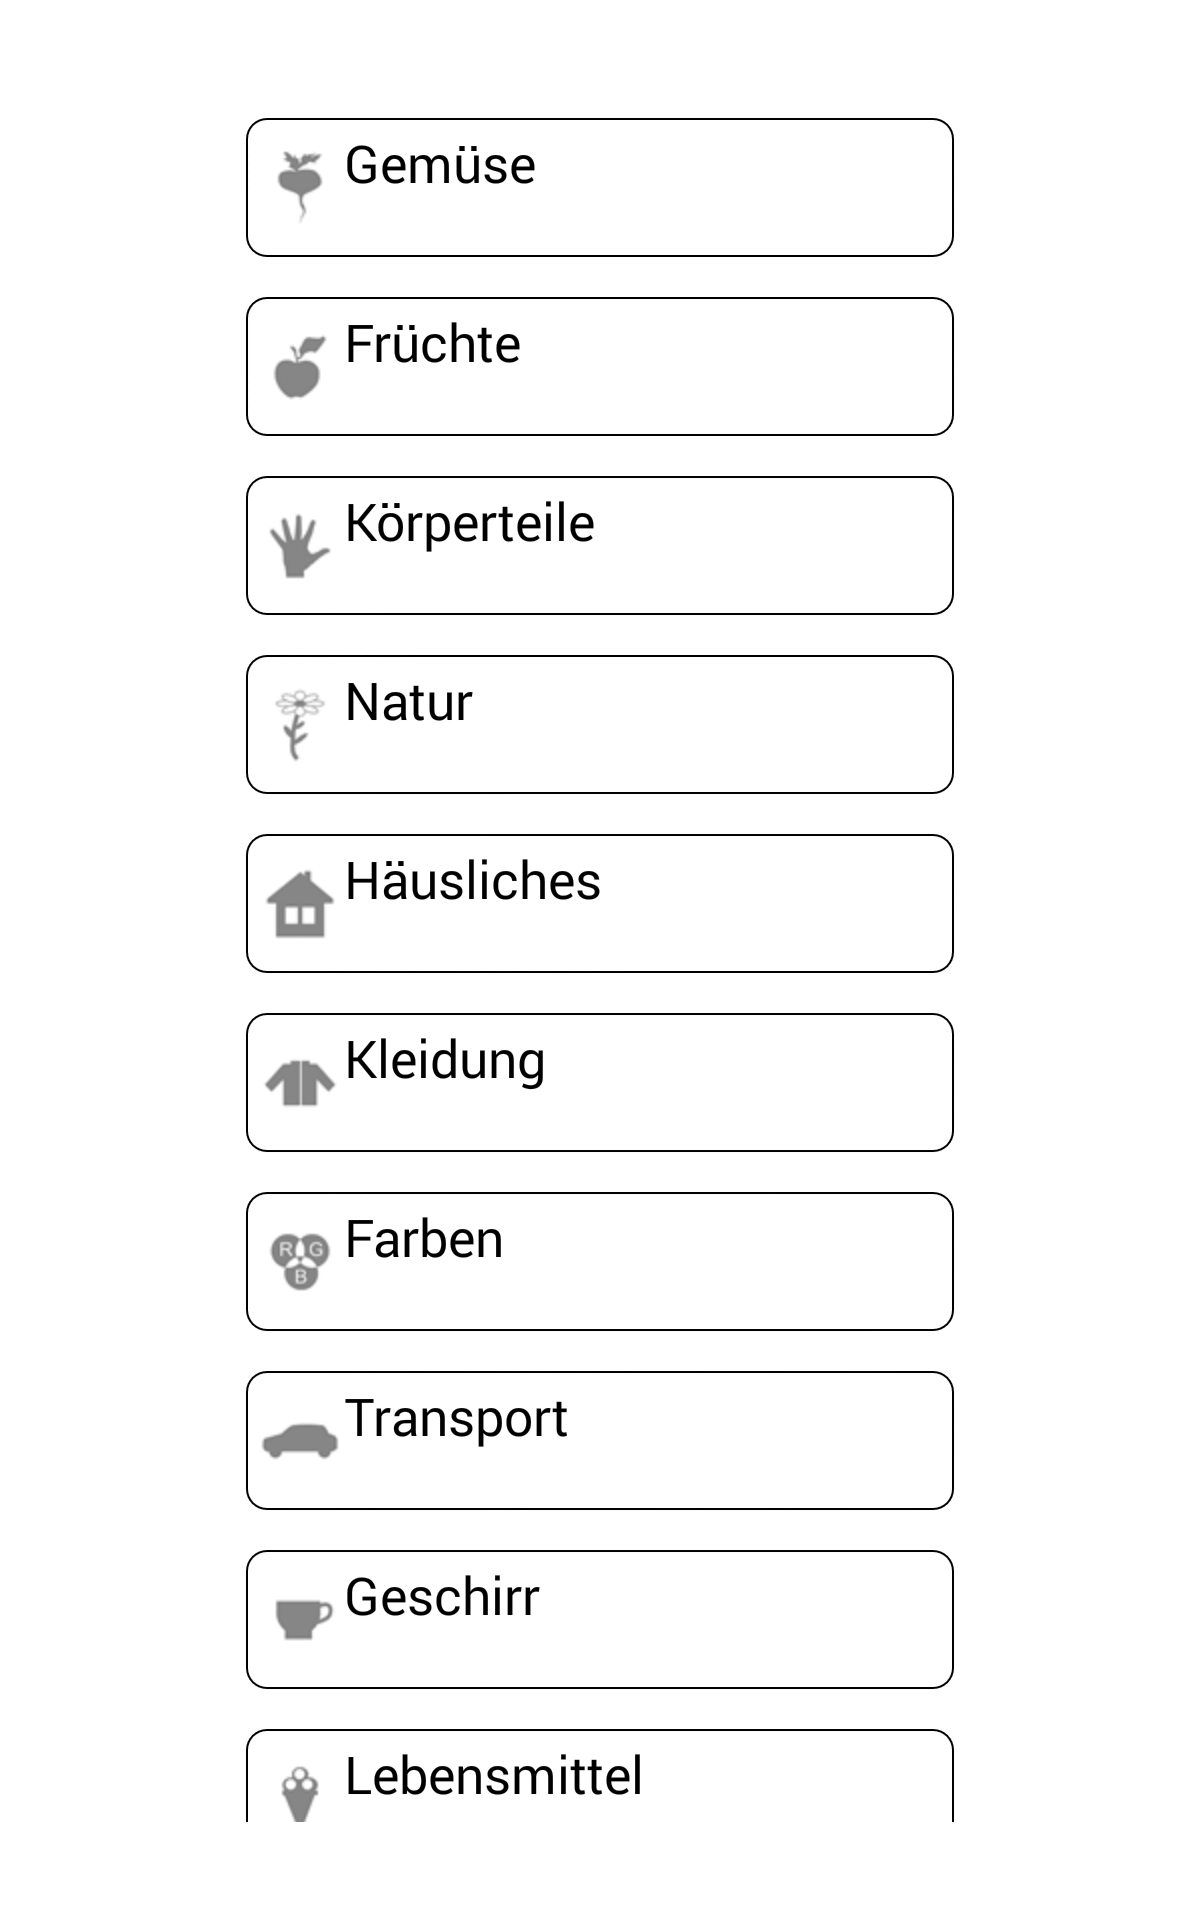Select the jacket icon for Kleidung
The image size is (1200, 1920).
(300, 1083)
